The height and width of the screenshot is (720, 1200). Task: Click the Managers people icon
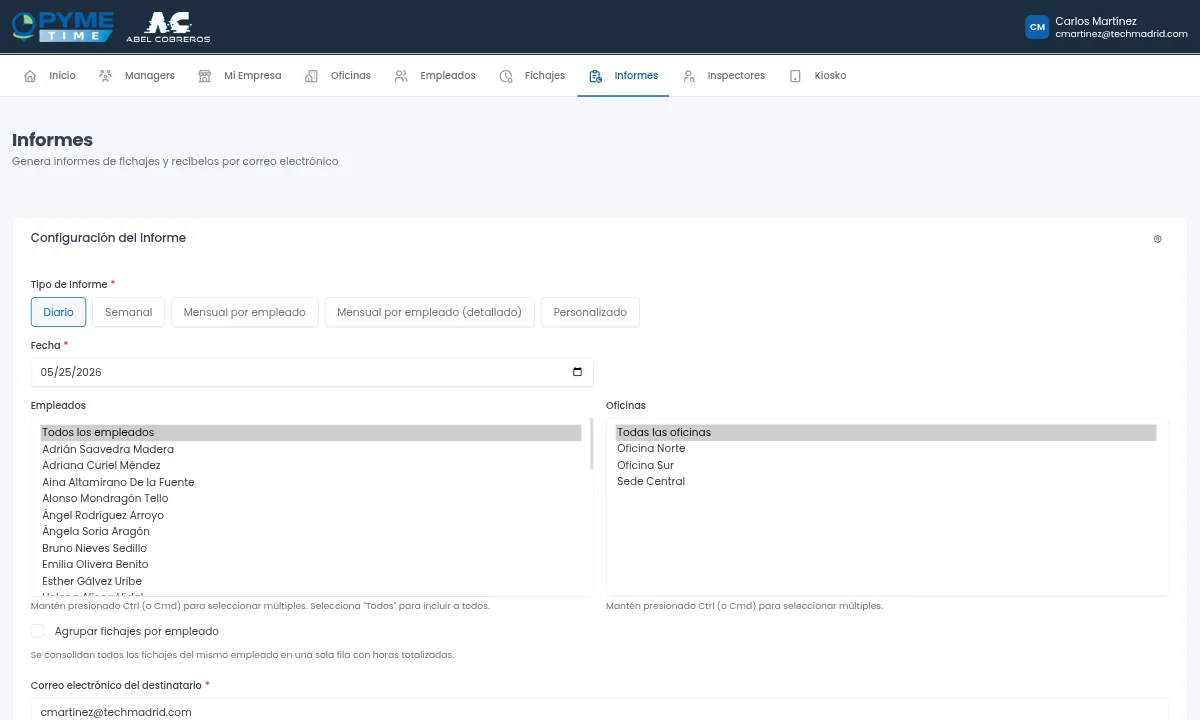pyautogui.click(x=105, y=76)
